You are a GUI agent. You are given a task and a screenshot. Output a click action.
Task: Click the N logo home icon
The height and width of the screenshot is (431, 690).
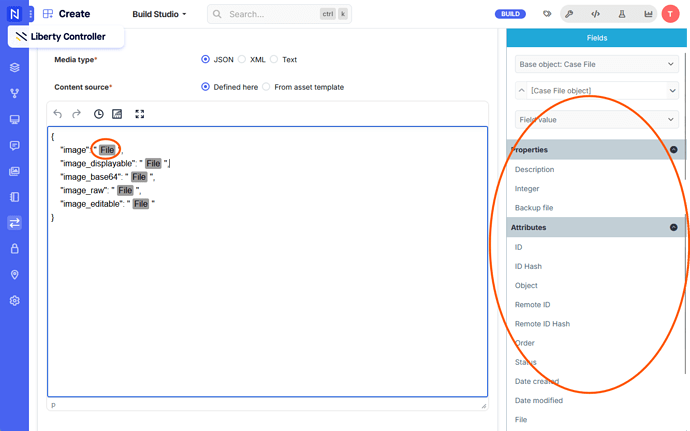coord(14,14)
